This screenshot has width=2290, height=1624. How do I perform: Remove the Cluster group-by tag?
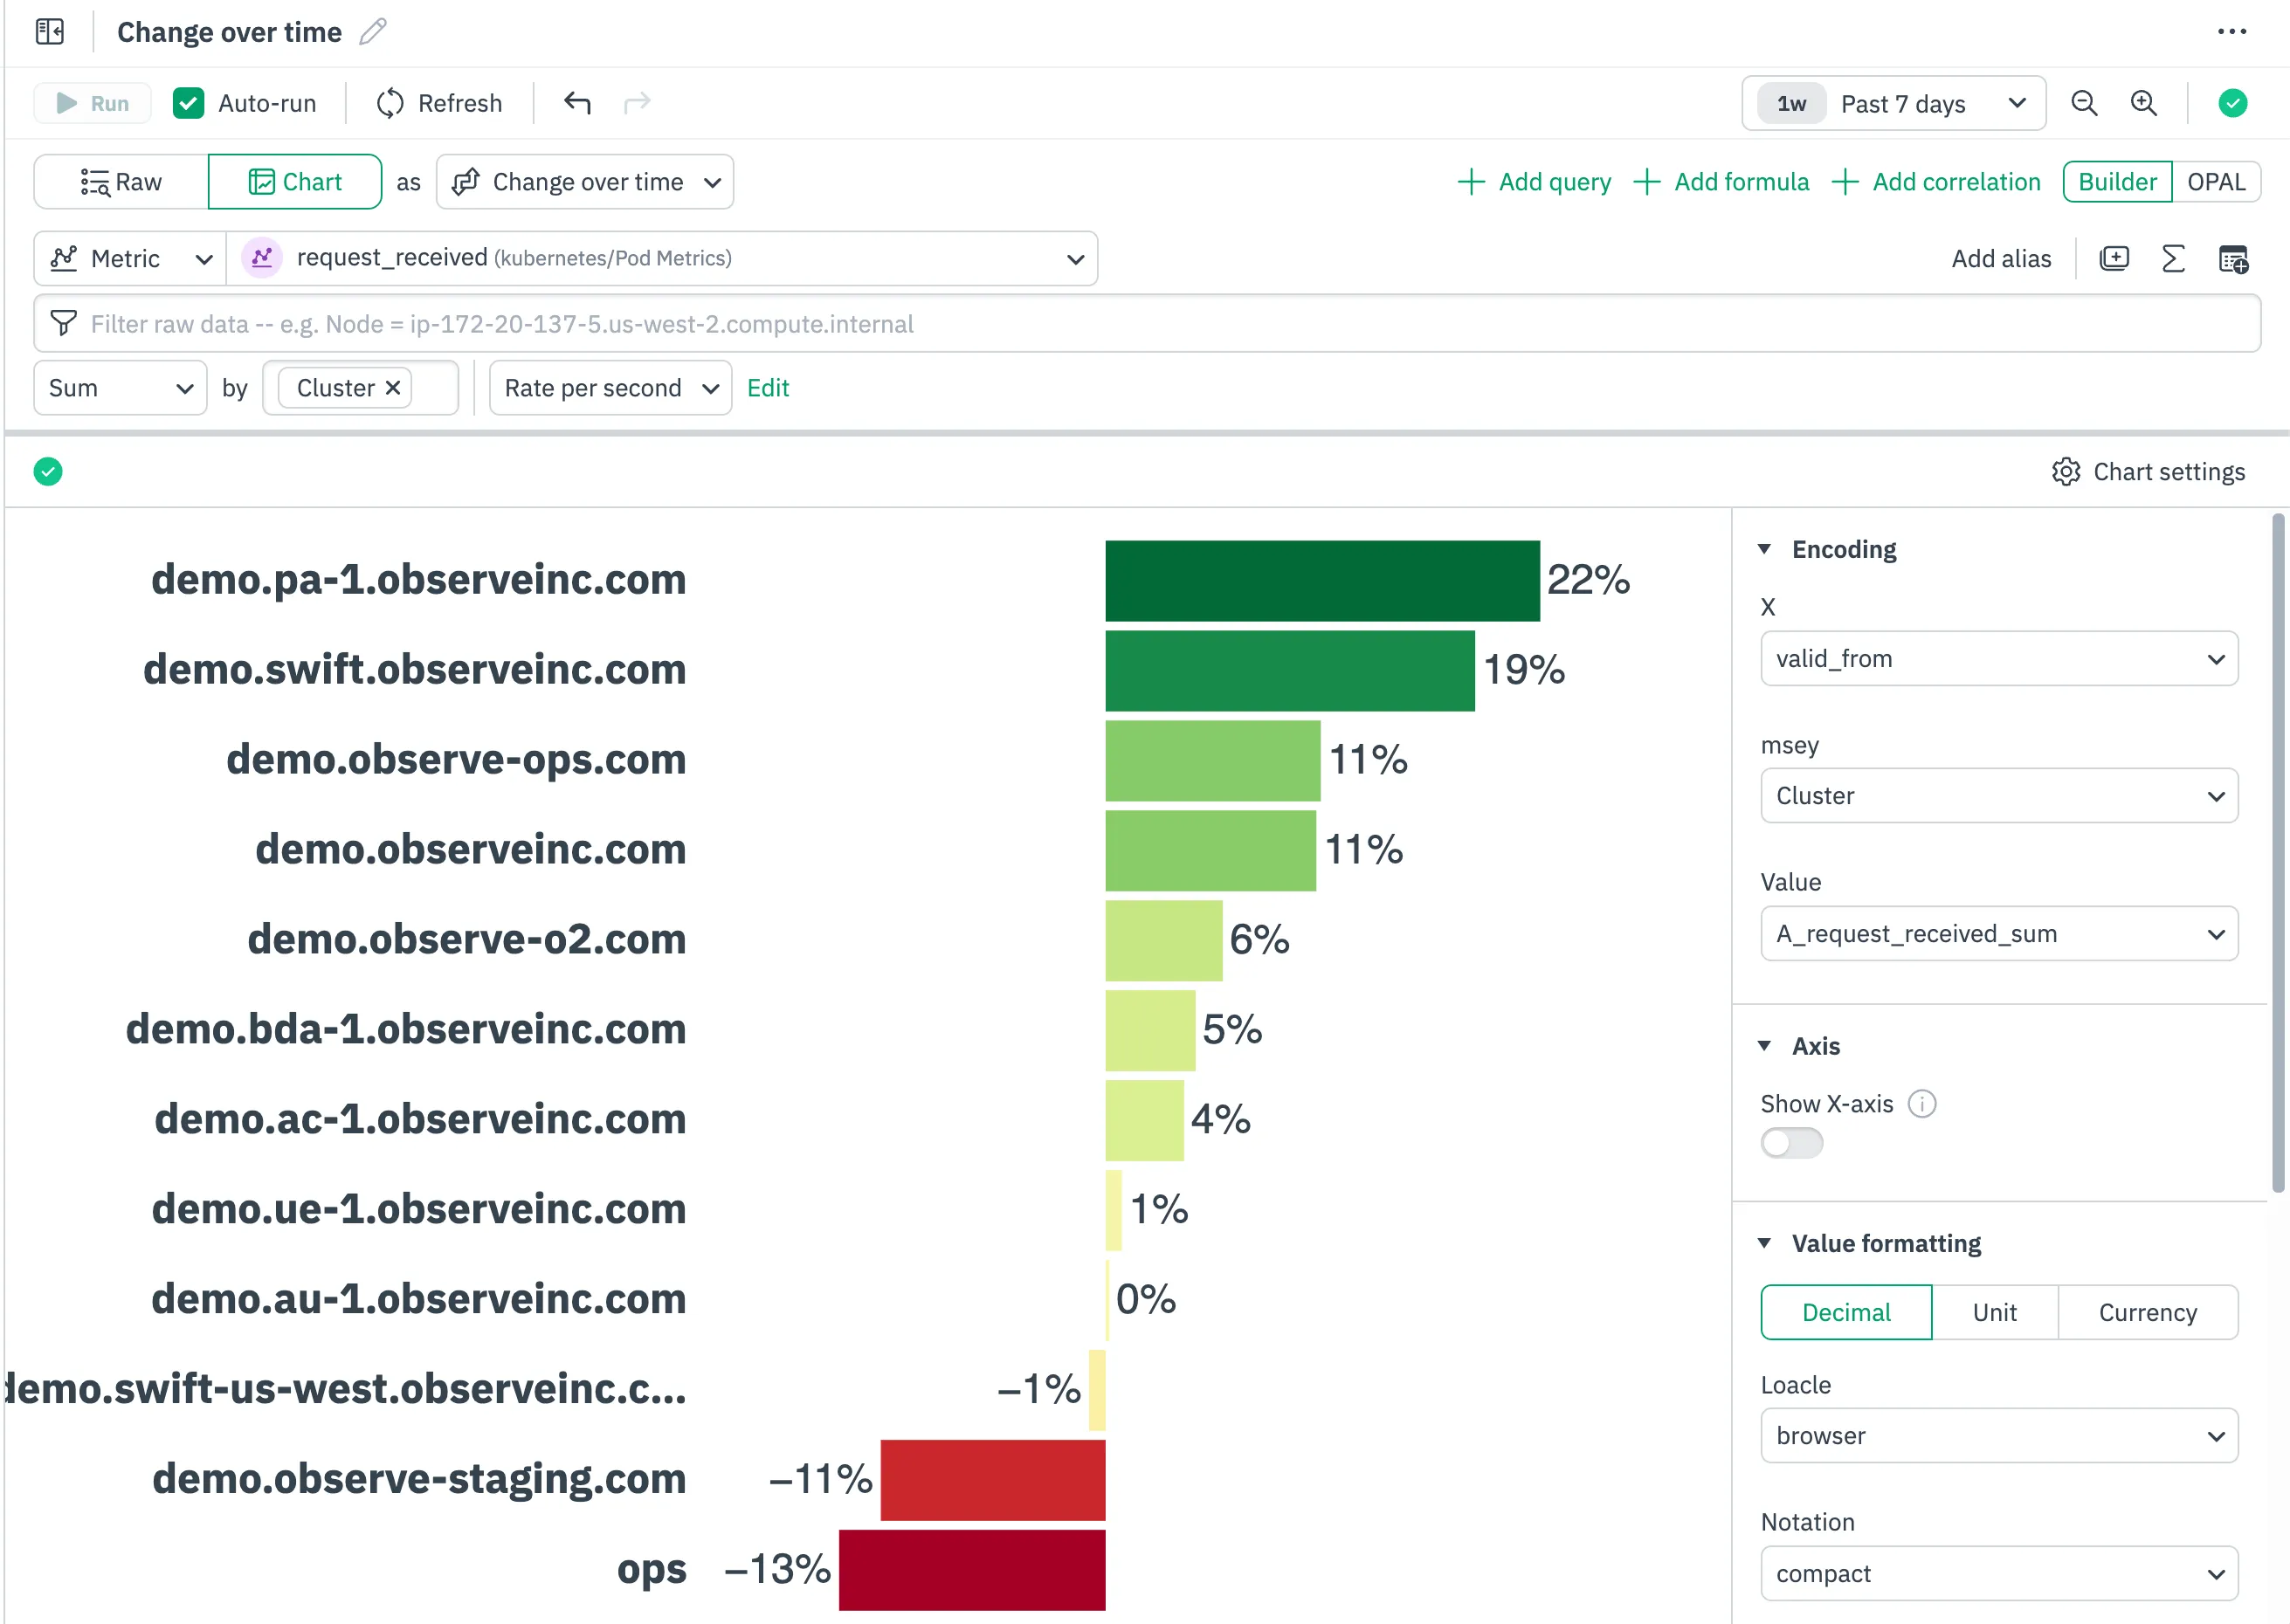point(393,388)
